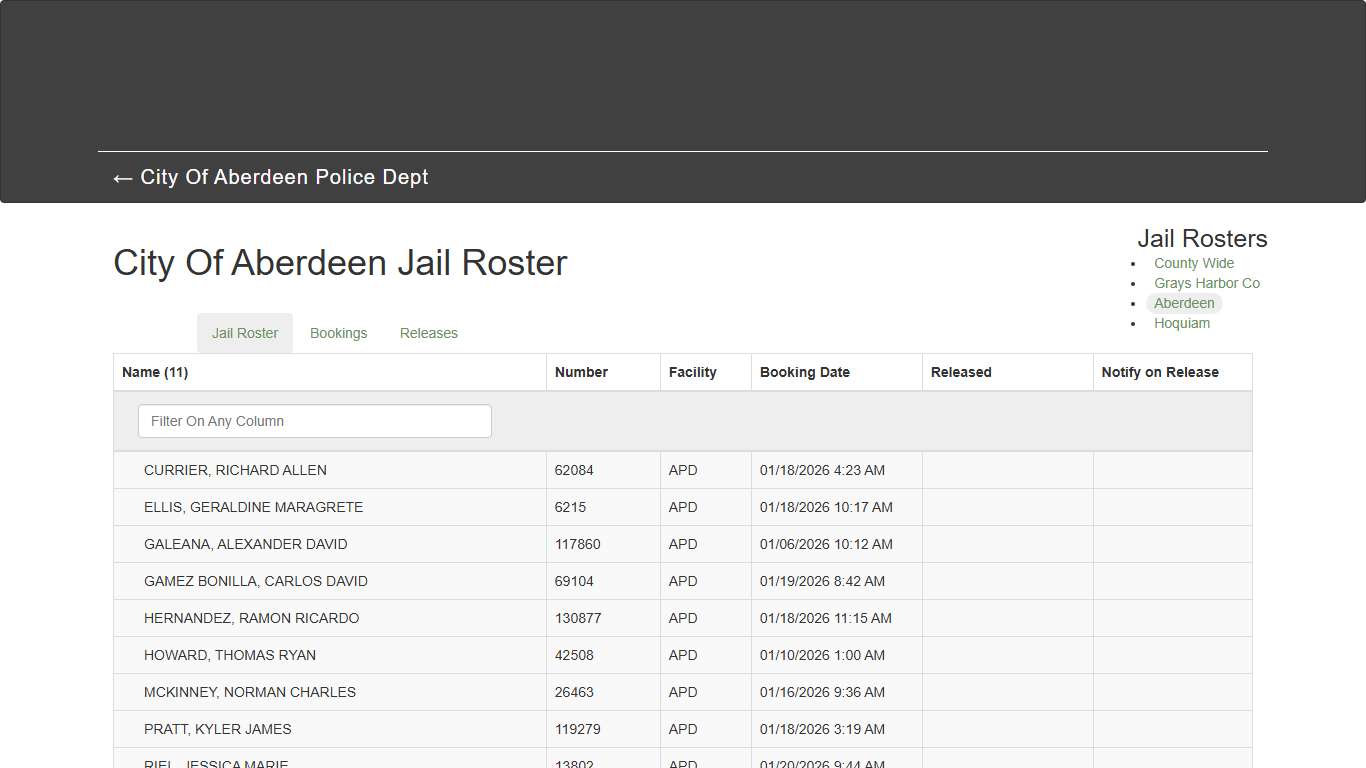Select inmate CURRIER, RICHARD ALLEN
The height and width of the screenshot is (768, 1366).
click(235, 470)
